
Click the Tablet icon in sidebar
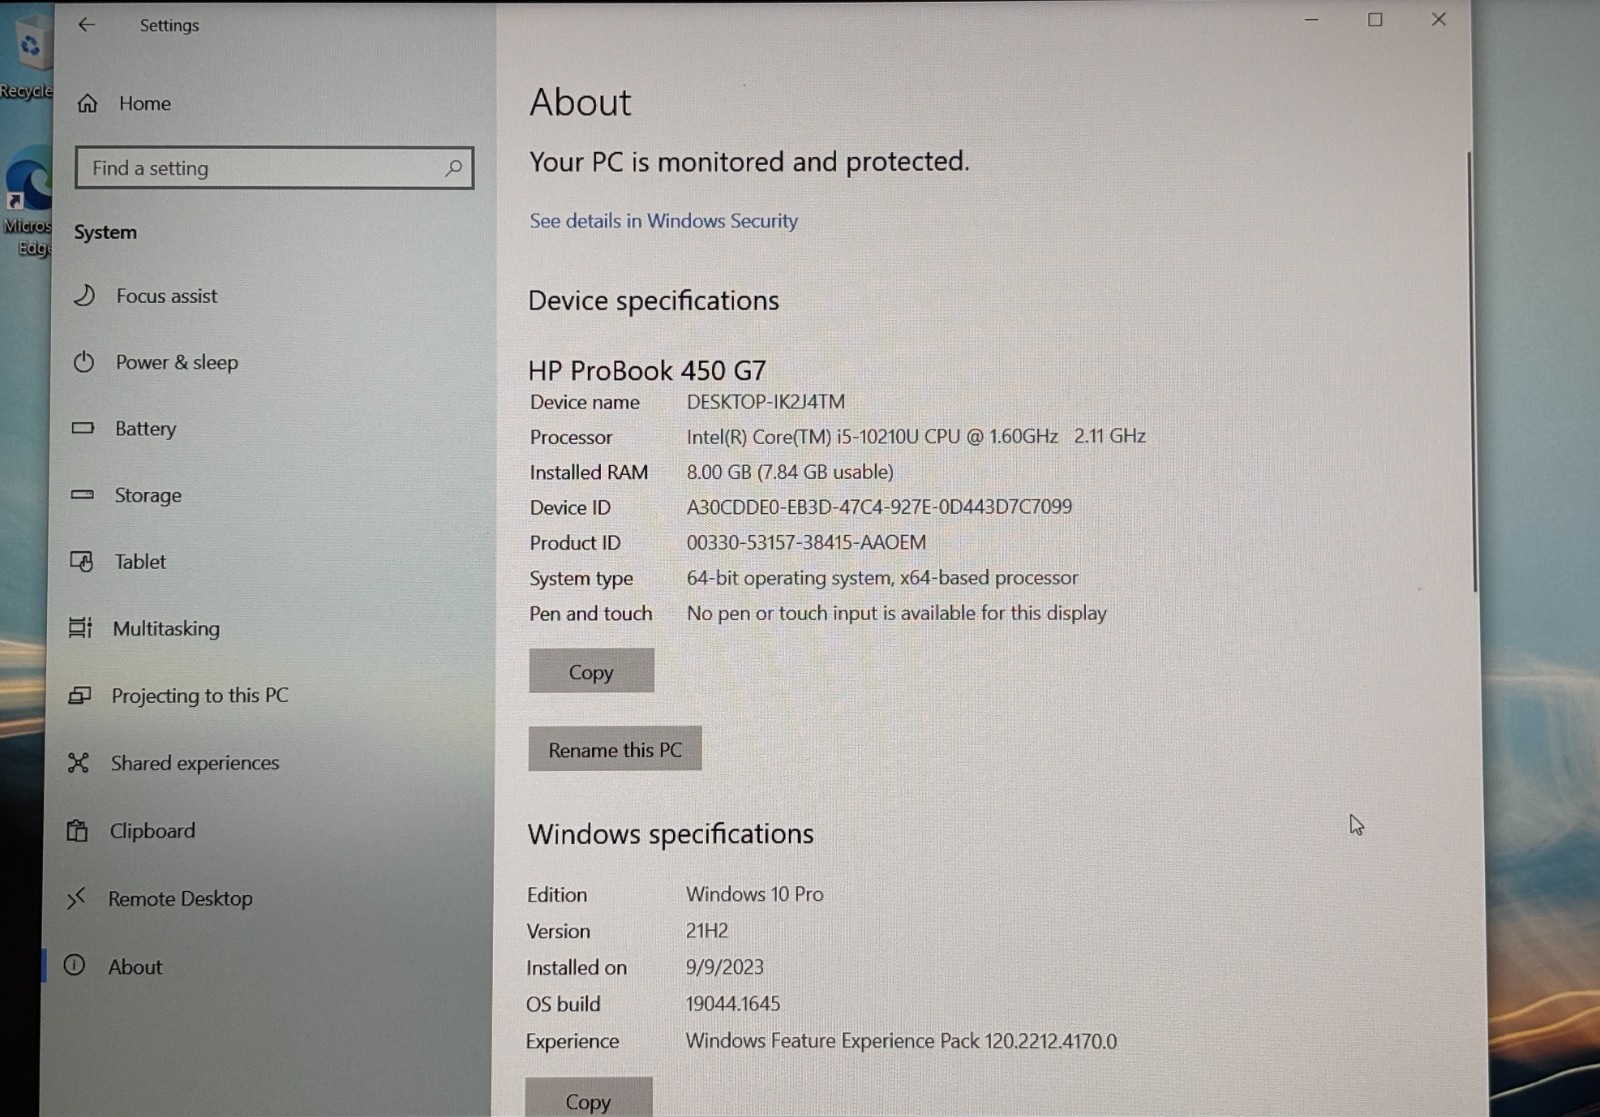[81, 561]
